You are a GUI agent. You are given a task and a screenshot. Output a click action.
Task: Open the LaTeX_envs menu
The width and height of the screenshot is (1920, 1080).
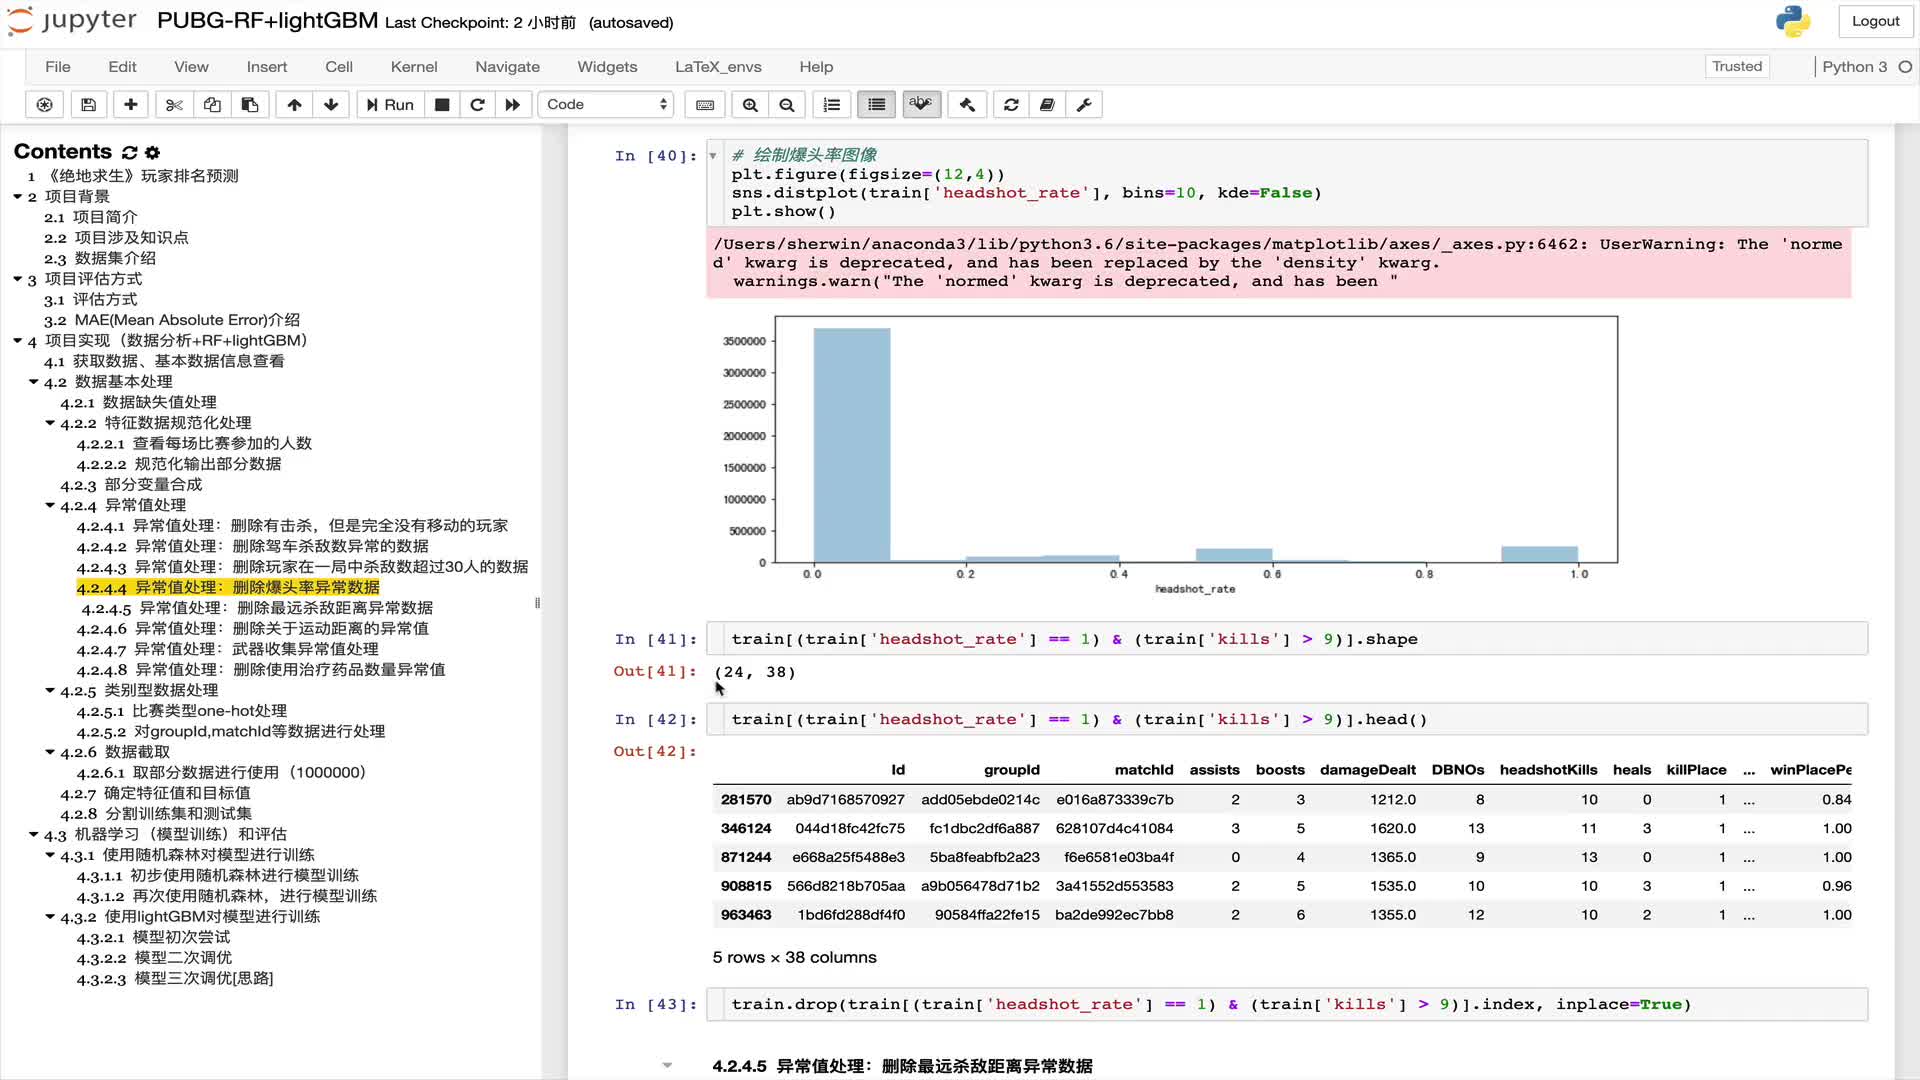[x=718, y=66]
